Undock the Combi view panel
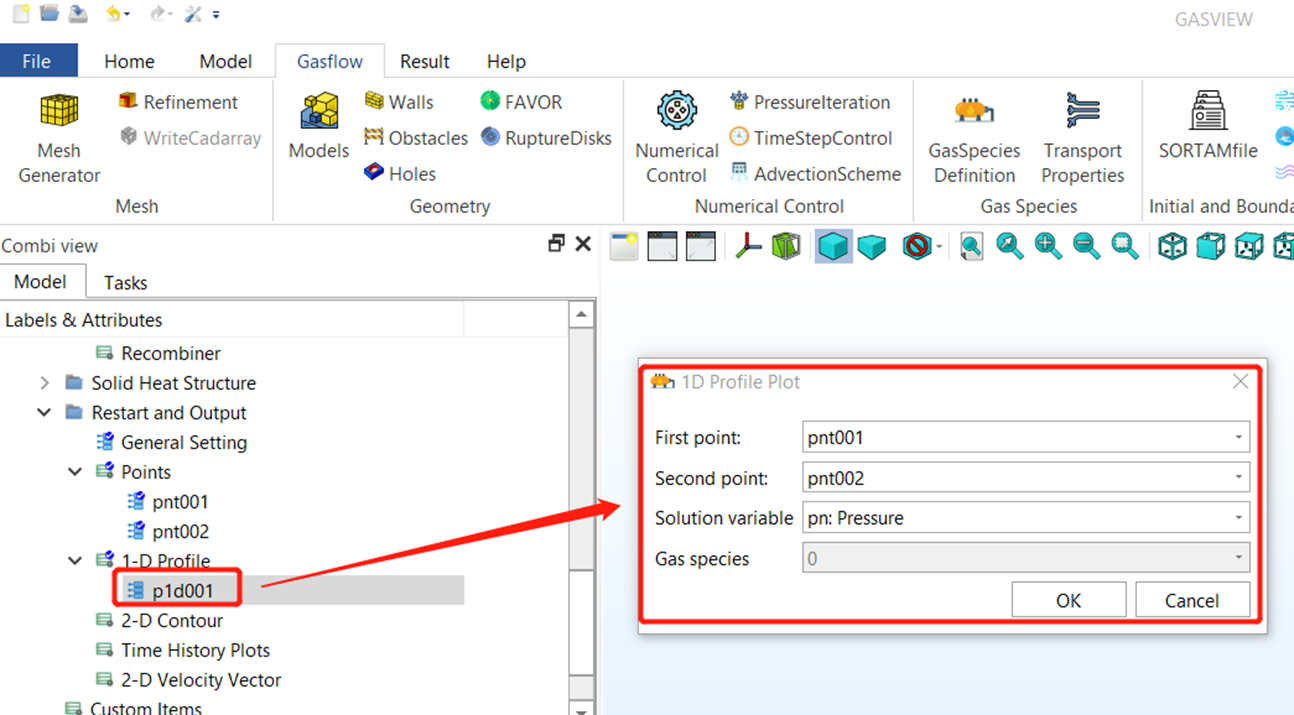 pos(557,244)
